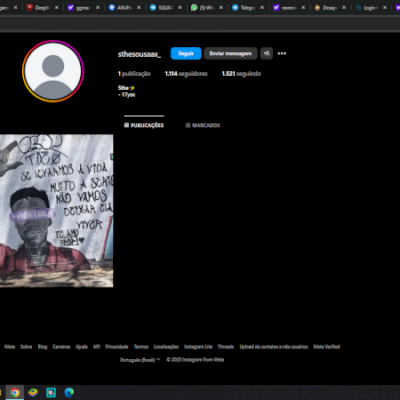Open Upload de contatos e não usuários link
400x400 pixels.
274,347
